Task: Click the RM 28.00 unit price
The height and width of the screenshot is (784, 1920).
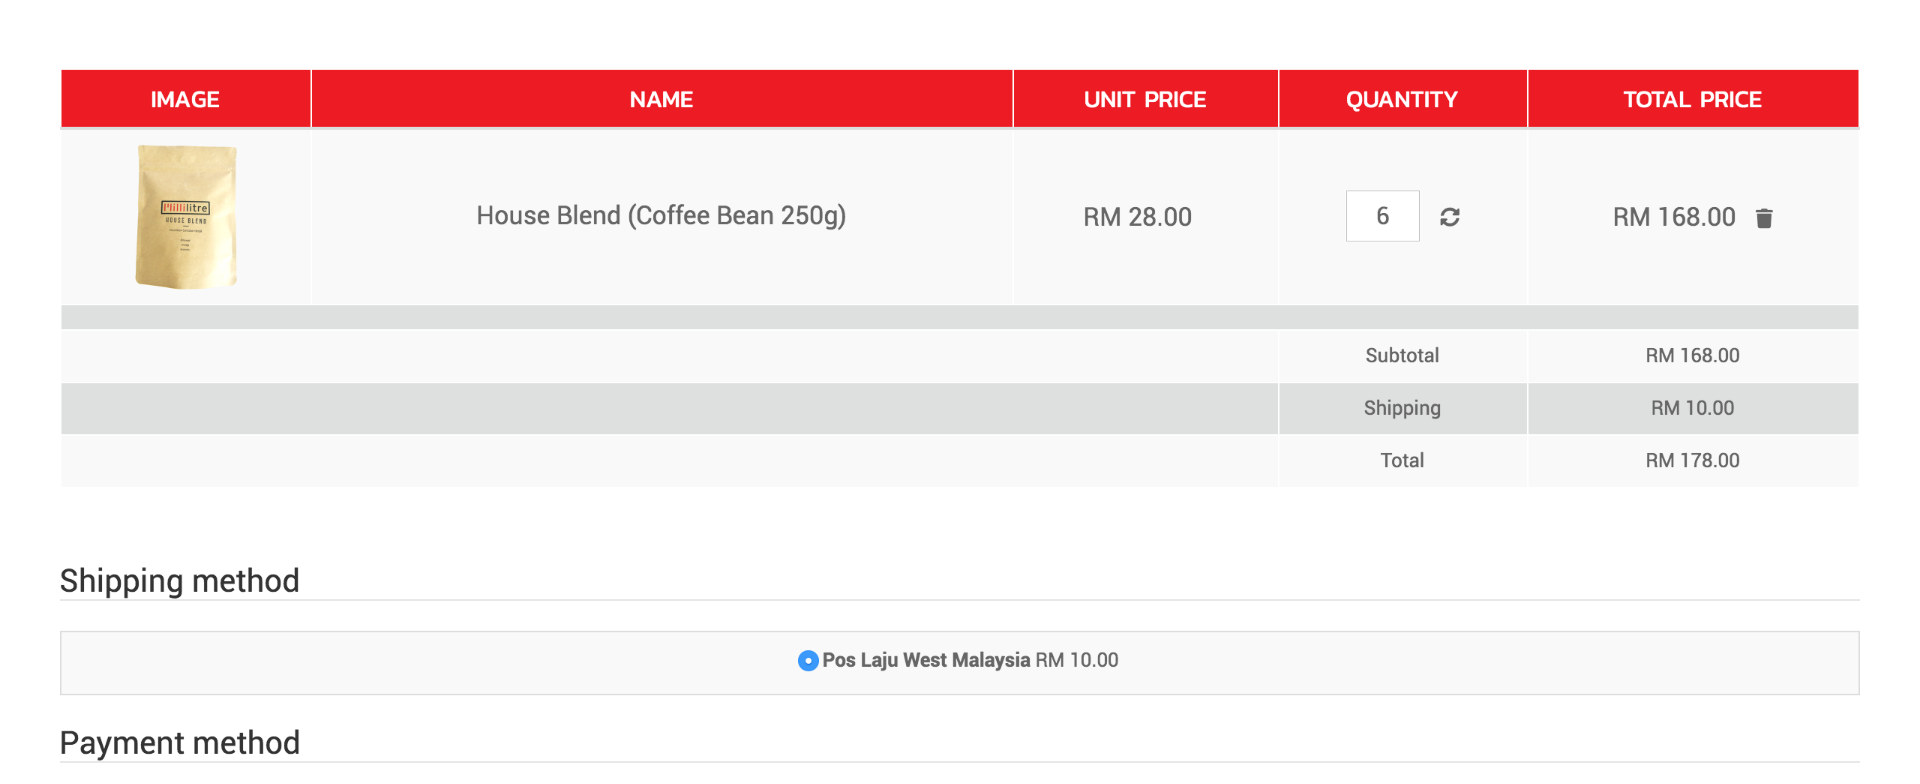Action: (1137, 217)
